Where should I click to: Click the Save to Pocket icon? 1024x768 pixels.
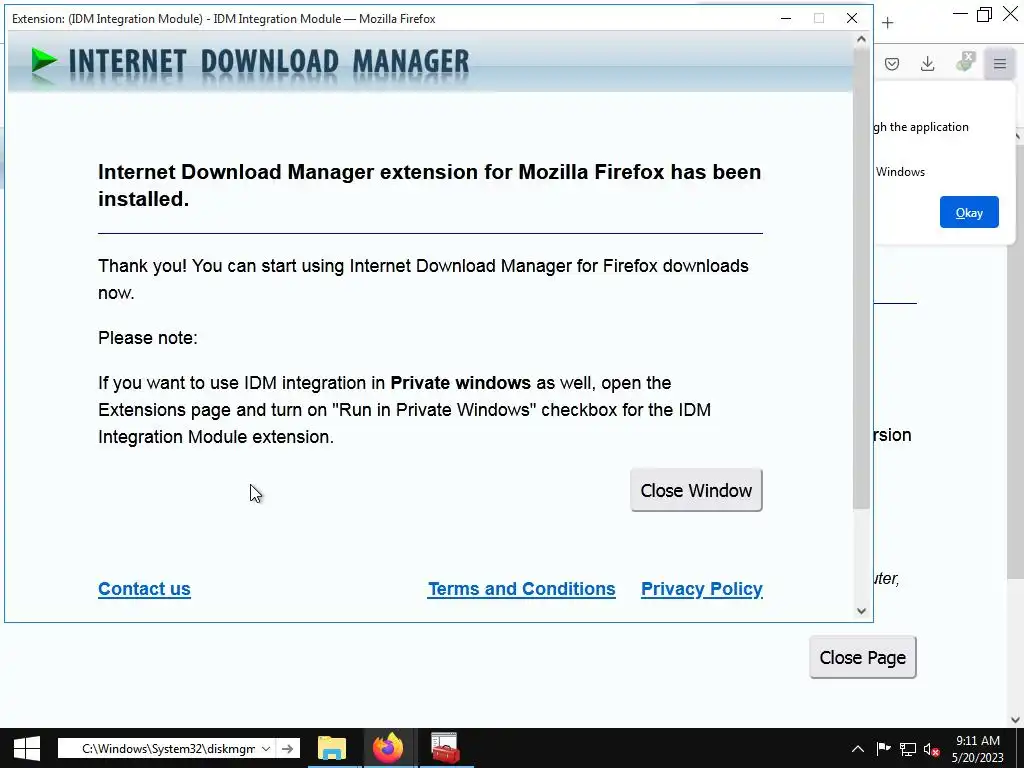(892, 63)
